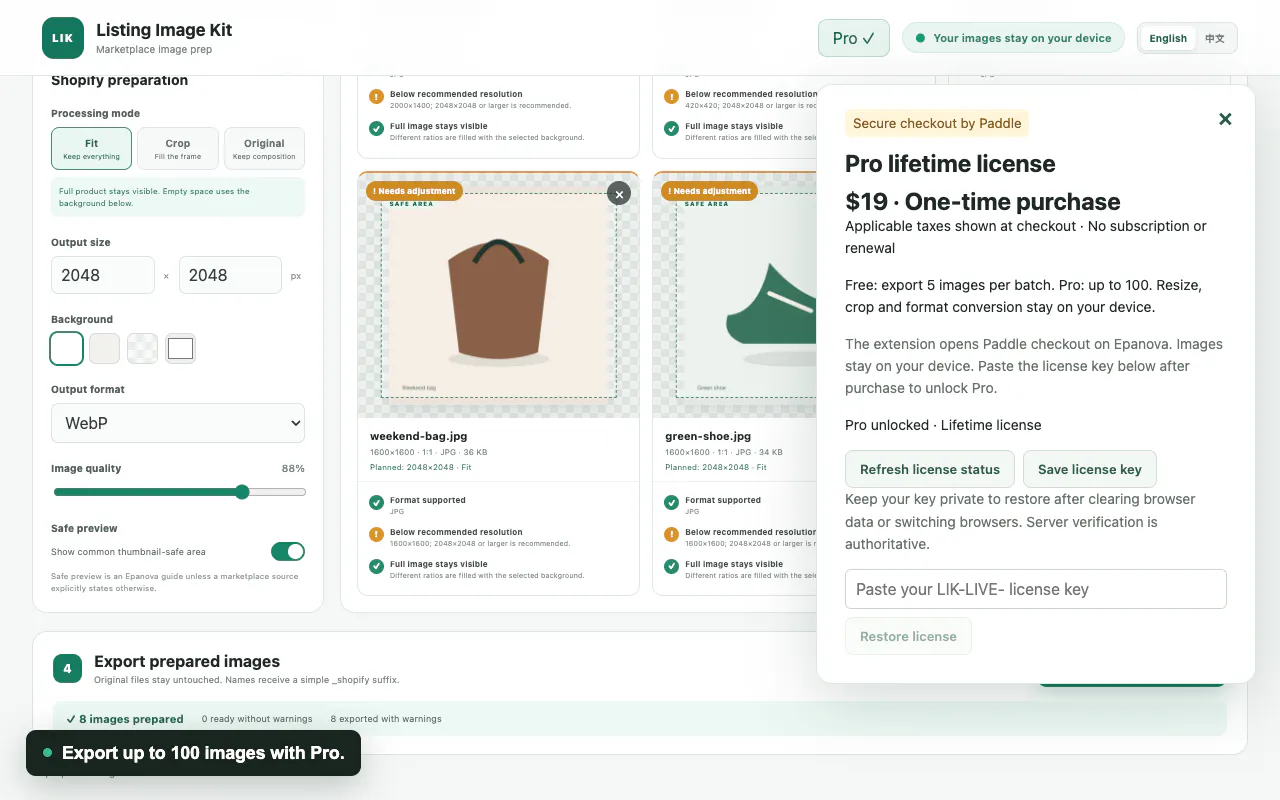Choose the white background swatch

(x=67, y=348)
